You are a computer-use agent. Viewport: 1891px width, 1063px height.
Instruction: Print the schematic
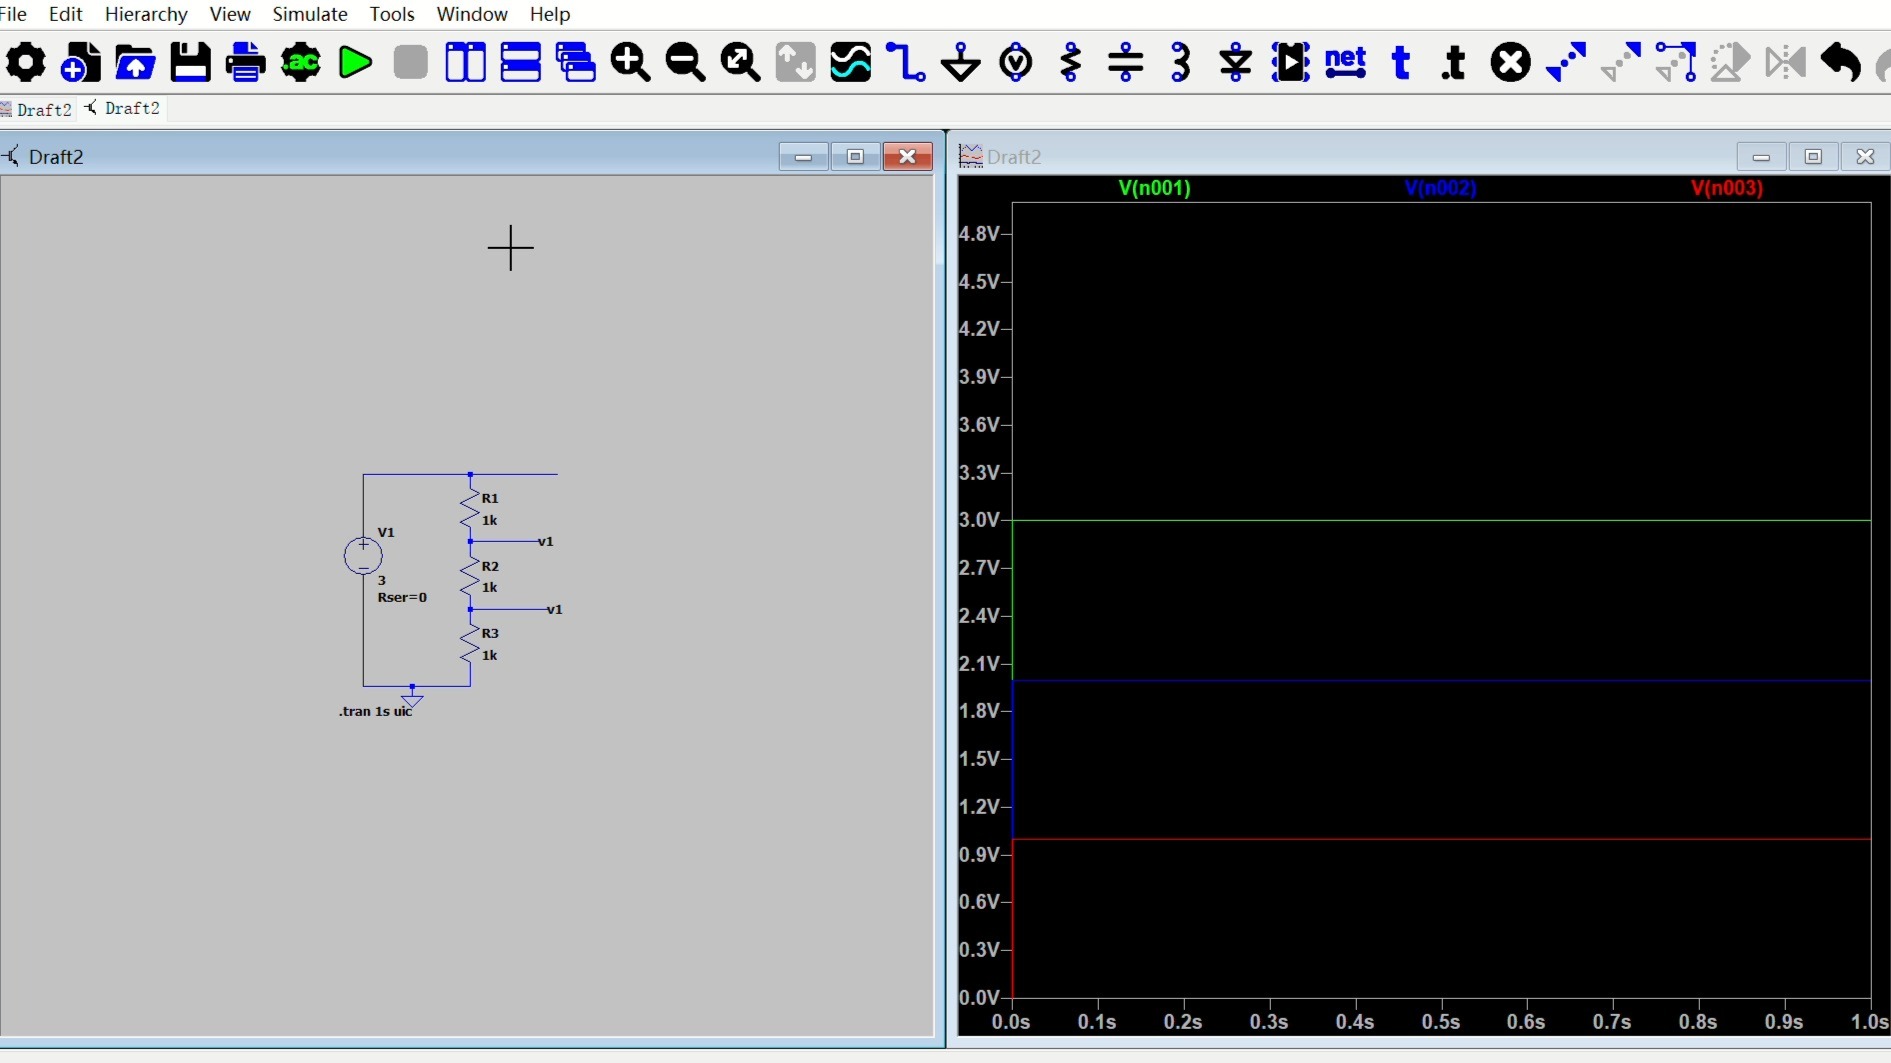pos(246,62)
